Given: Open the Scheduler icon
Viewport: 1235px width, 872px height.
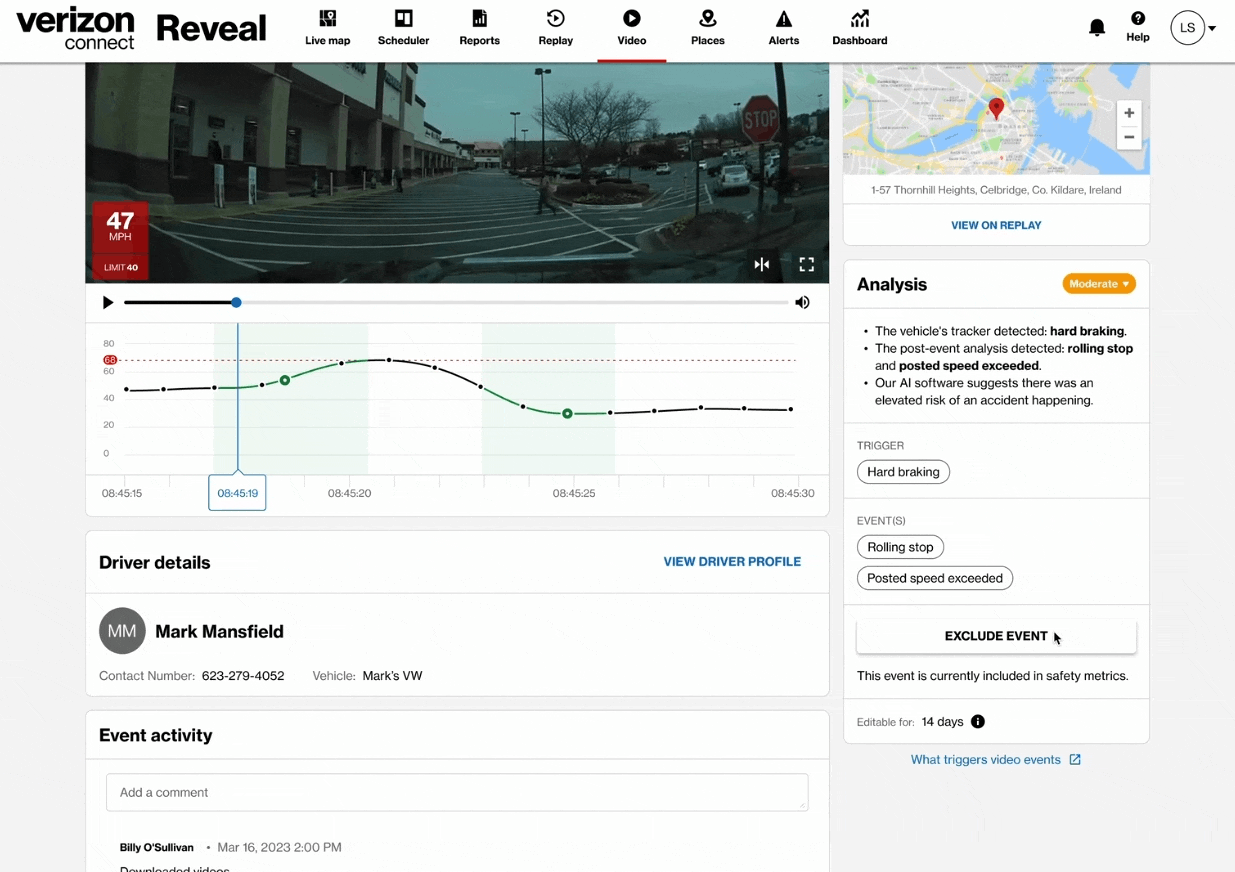Looking at the screenshot, I should pyautogui.click(x=403, y=18).
